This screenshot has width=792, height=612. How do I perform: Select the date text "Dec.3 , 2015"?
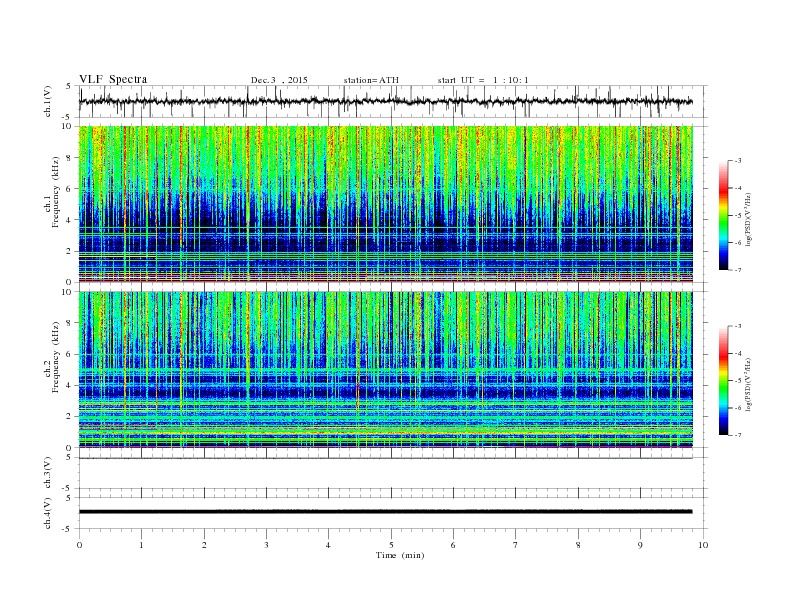(x=279, y=80)
